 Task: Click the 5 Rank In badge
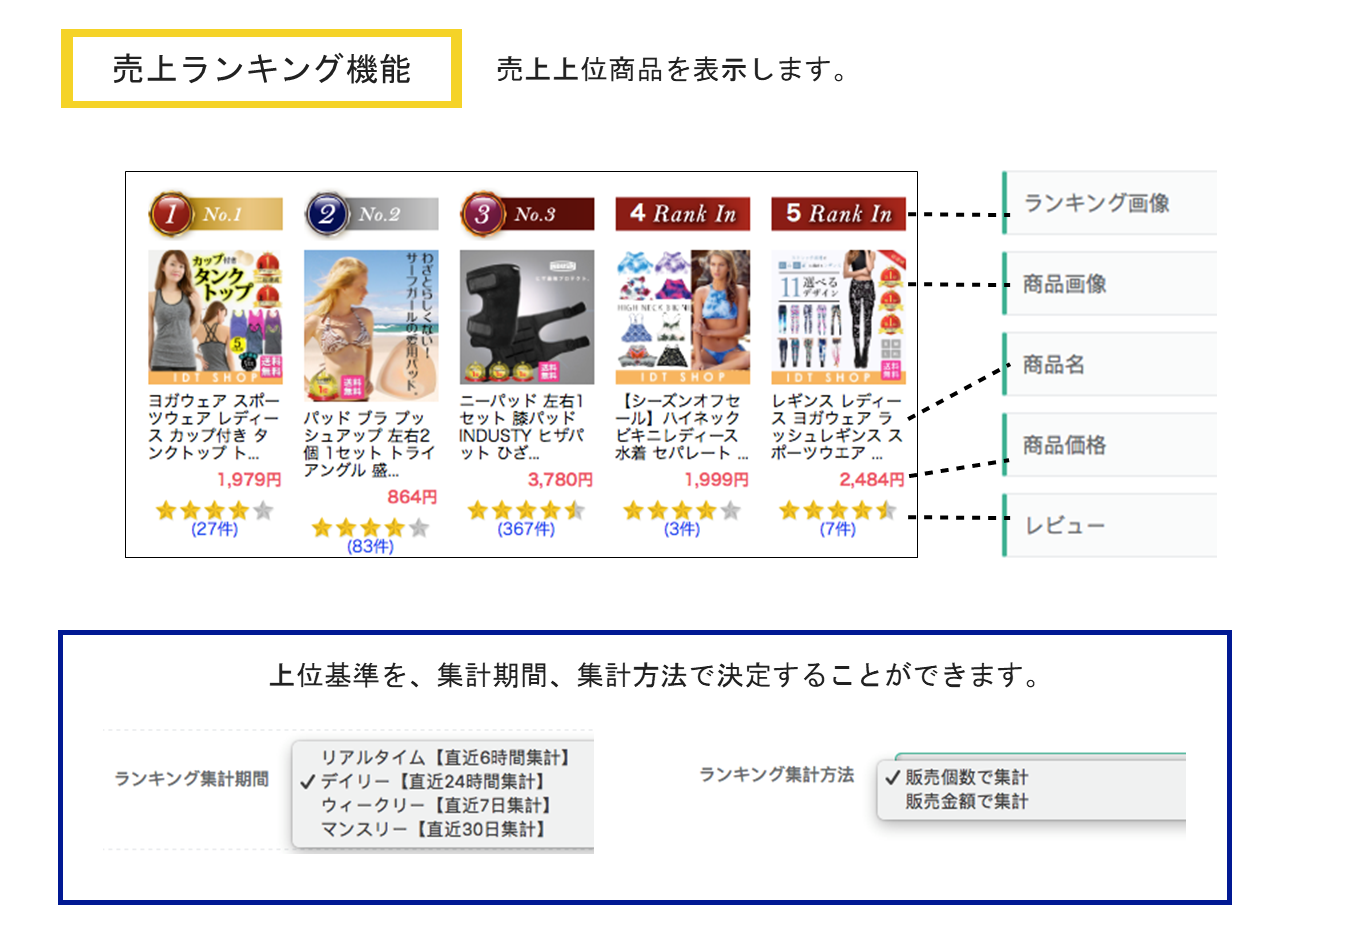click(838, 214)
